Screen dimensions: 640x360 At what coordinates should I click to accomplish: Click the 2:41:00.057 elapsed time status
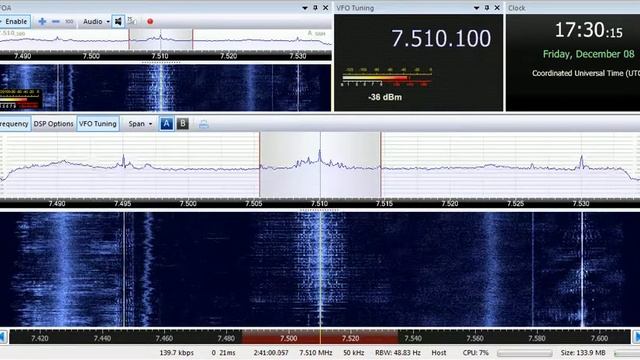[x=271, y=353]
